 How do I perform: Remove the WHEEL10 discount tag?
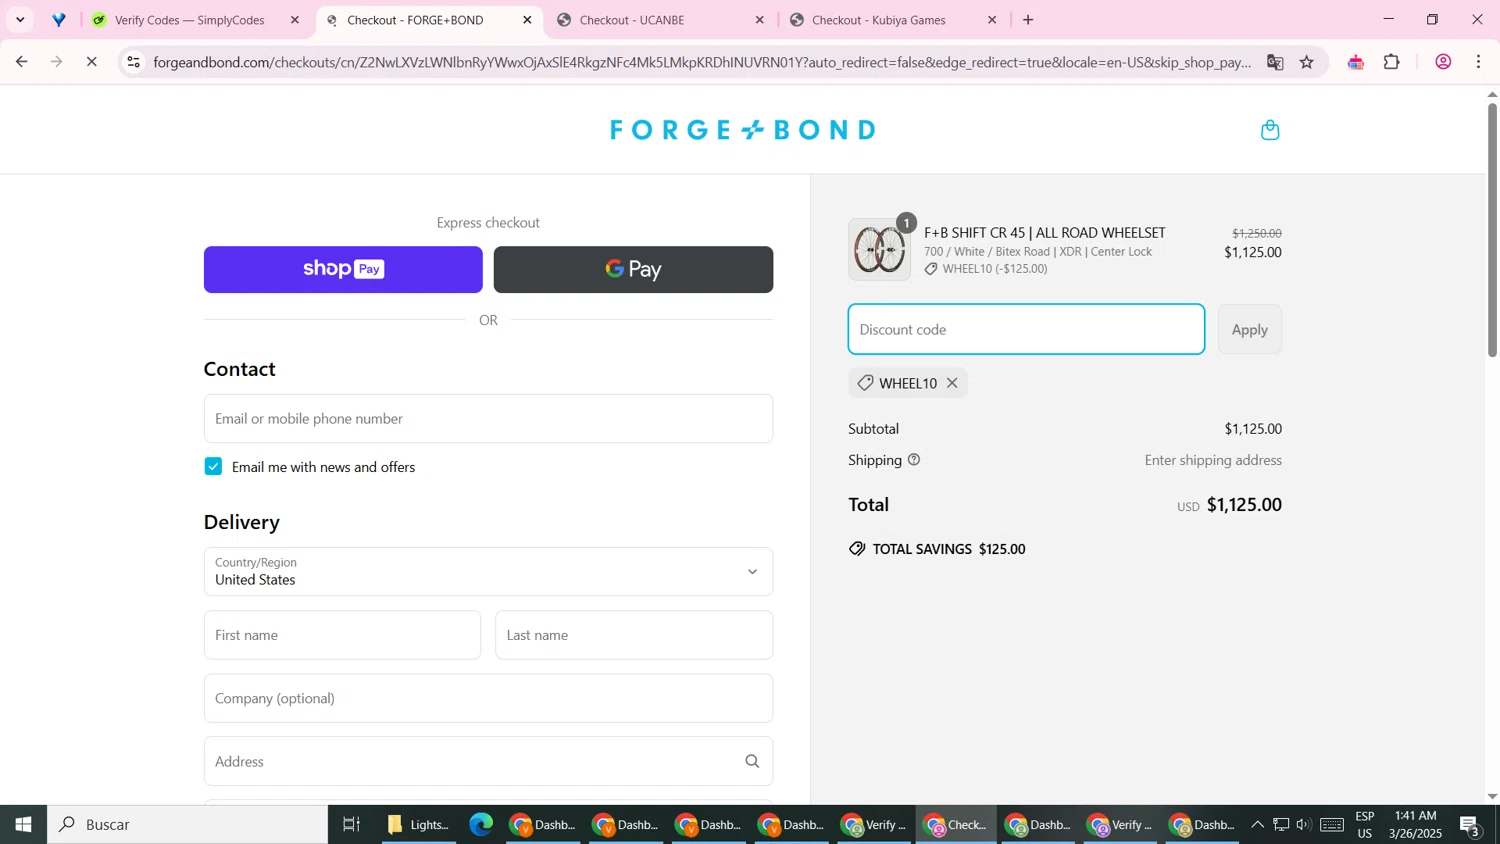click(952, 383)
